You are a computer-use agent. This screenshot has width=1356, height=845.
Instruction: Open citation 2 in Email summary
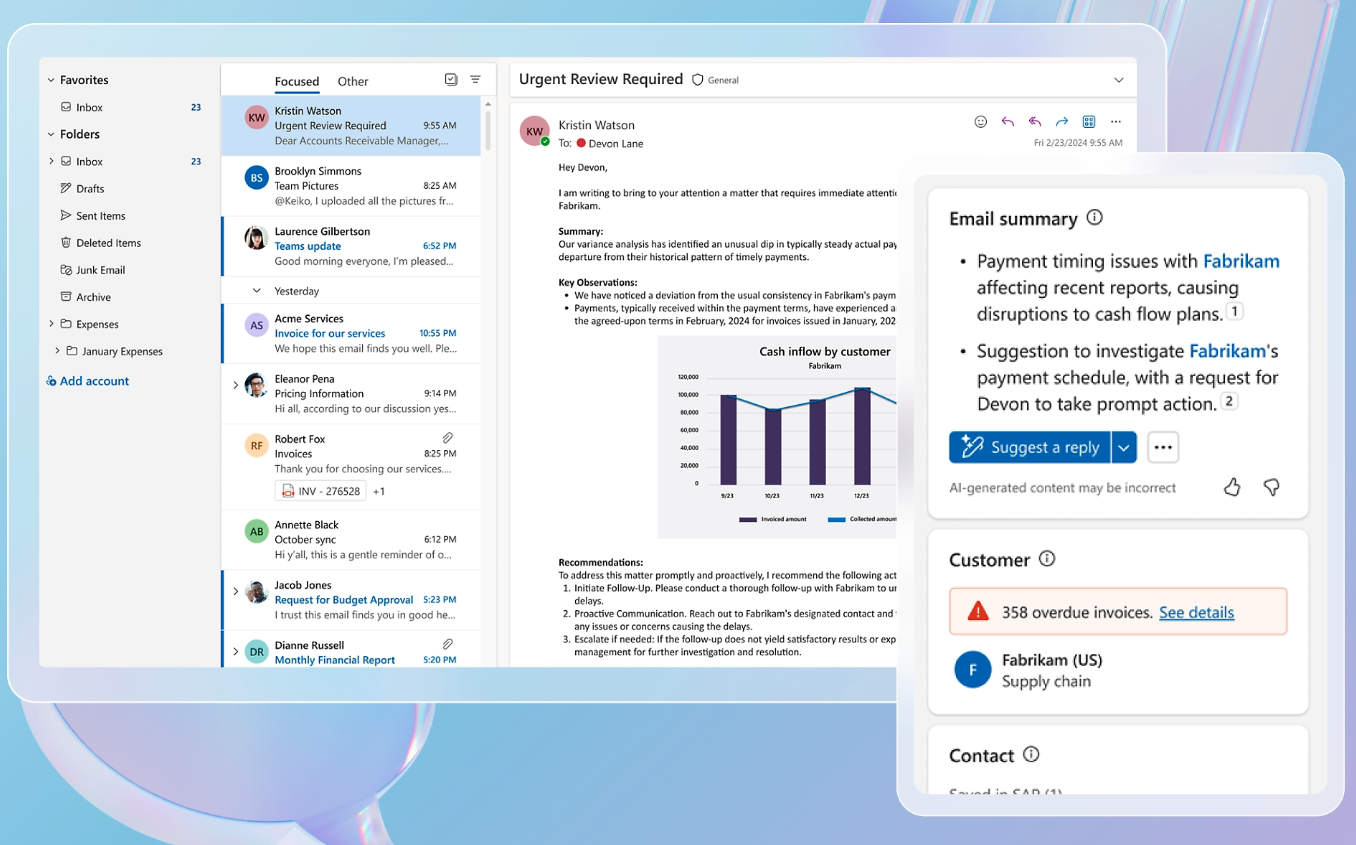(1230, 402)
